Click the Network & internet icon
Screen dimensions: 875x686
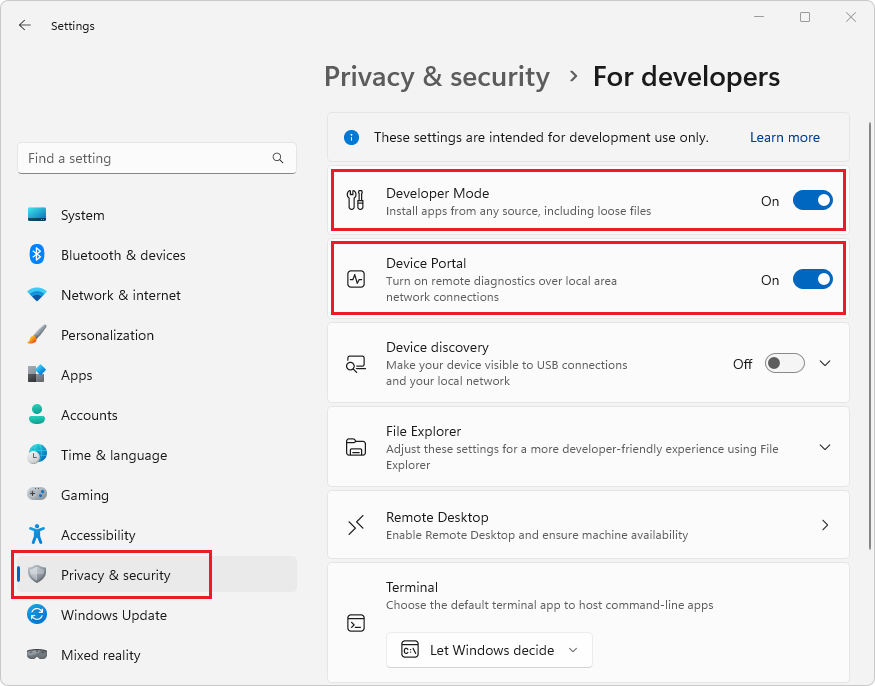coord(38,295)
